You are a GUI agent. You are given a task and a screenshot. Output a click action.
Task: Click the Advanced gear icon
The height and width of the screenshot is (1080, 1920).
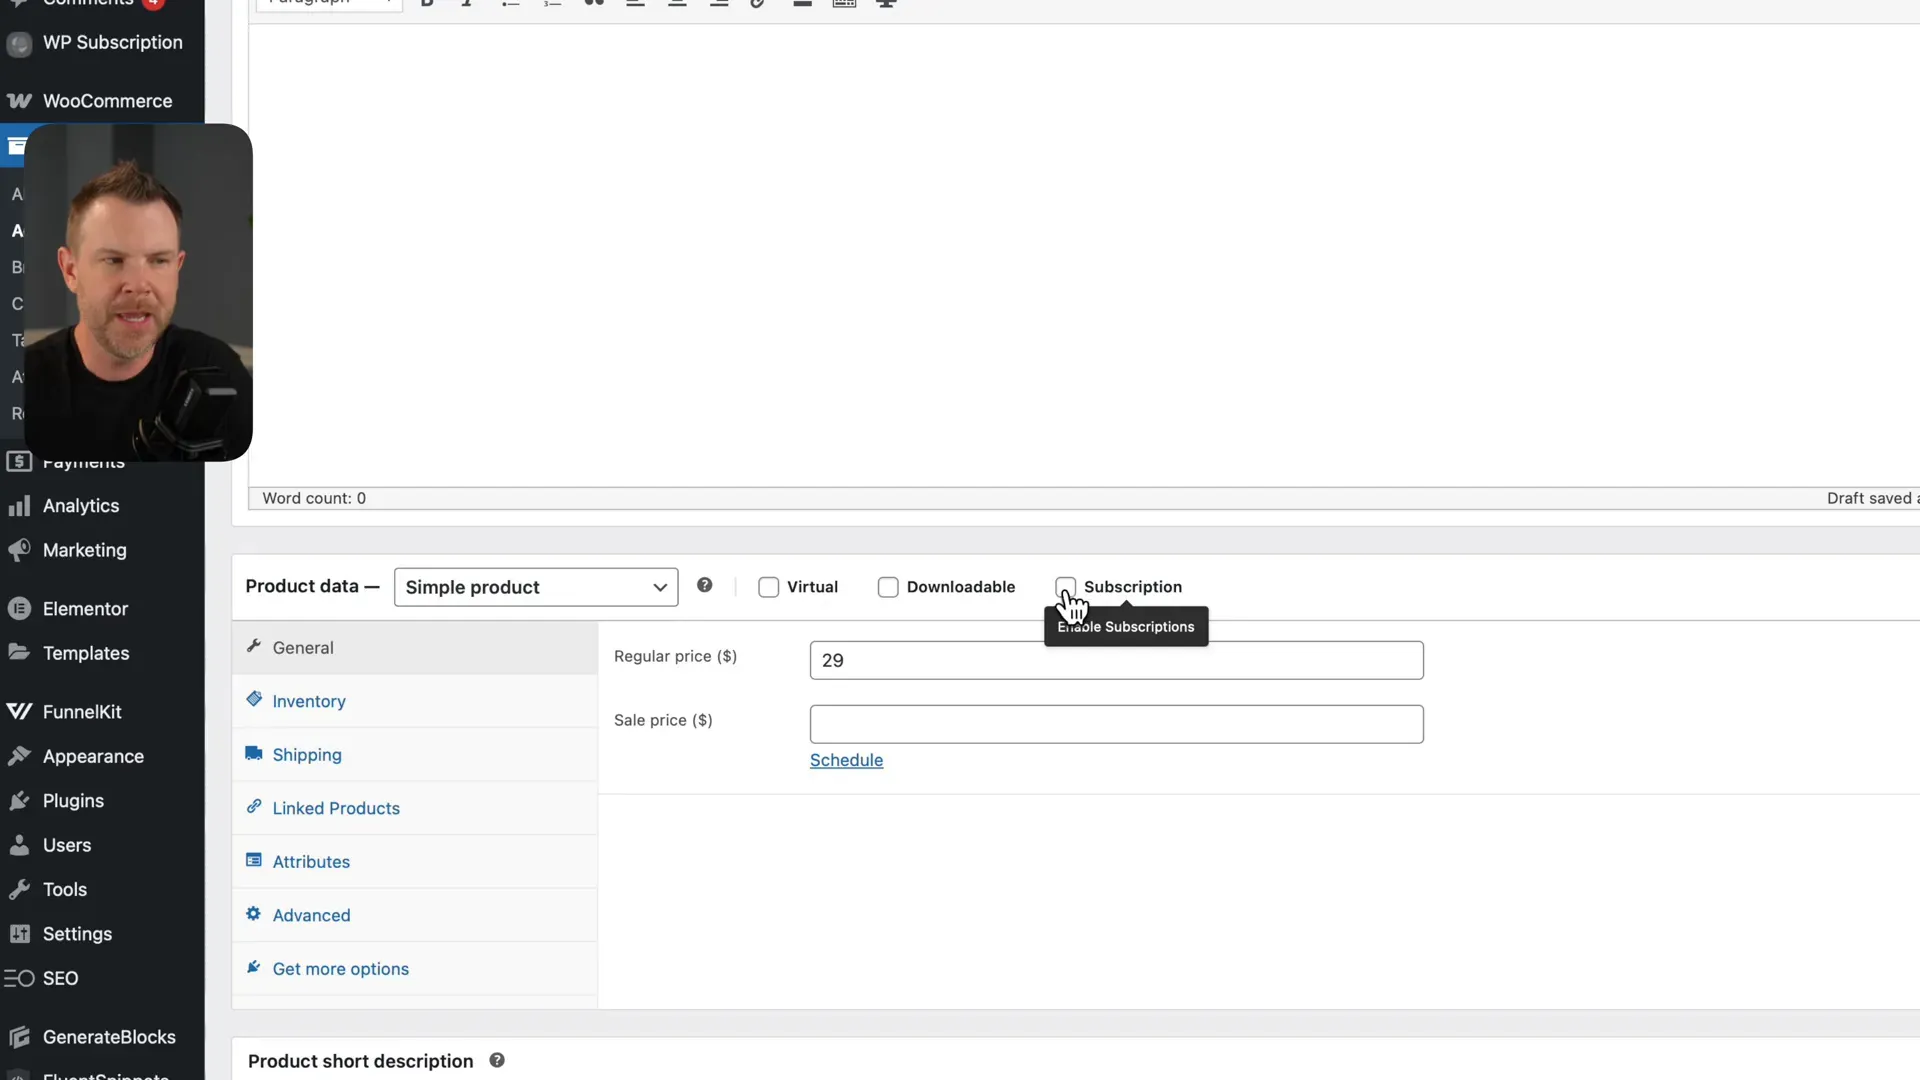[254, 913]
